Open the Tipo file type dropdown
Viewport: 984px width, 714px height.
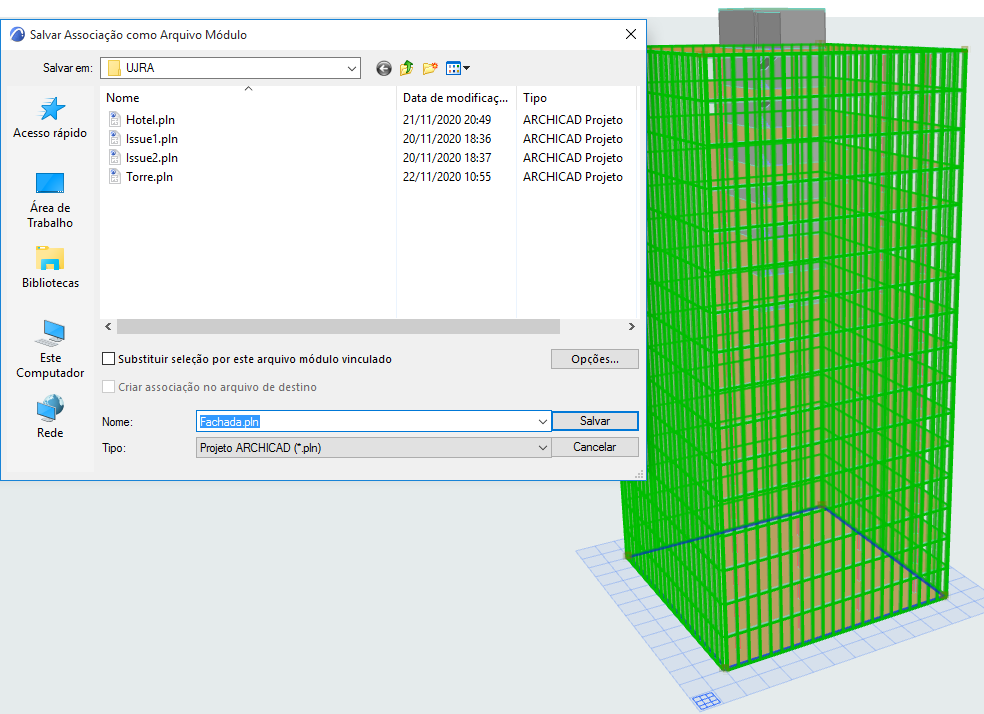pyautogui.click(x=373, y=448)
